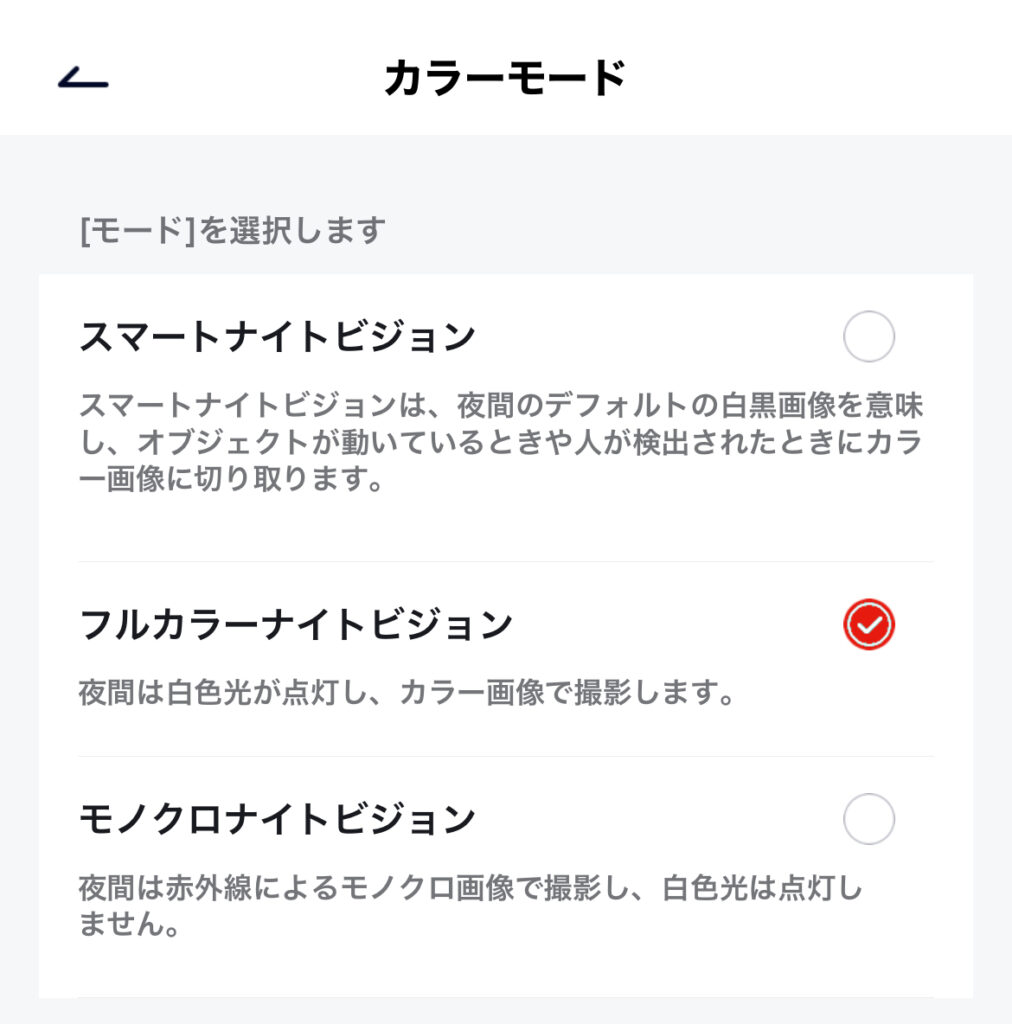
Task: Select the スマートナイトビジョン radio button
Action: coord(868,336)
